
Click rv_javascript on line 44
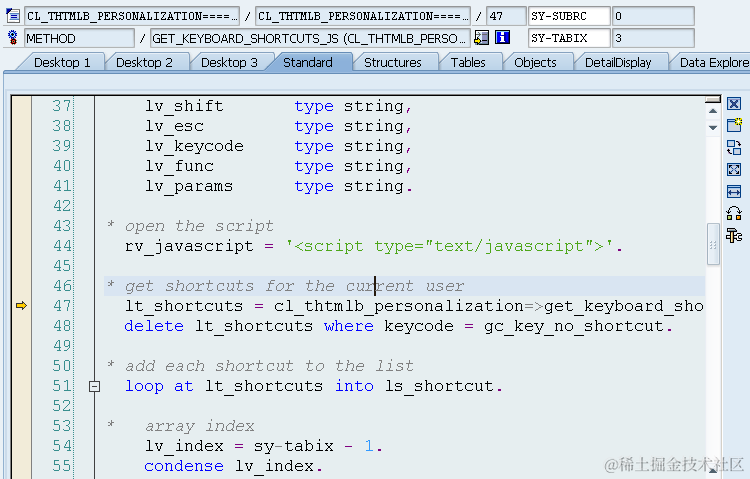(x=189, y=246)
